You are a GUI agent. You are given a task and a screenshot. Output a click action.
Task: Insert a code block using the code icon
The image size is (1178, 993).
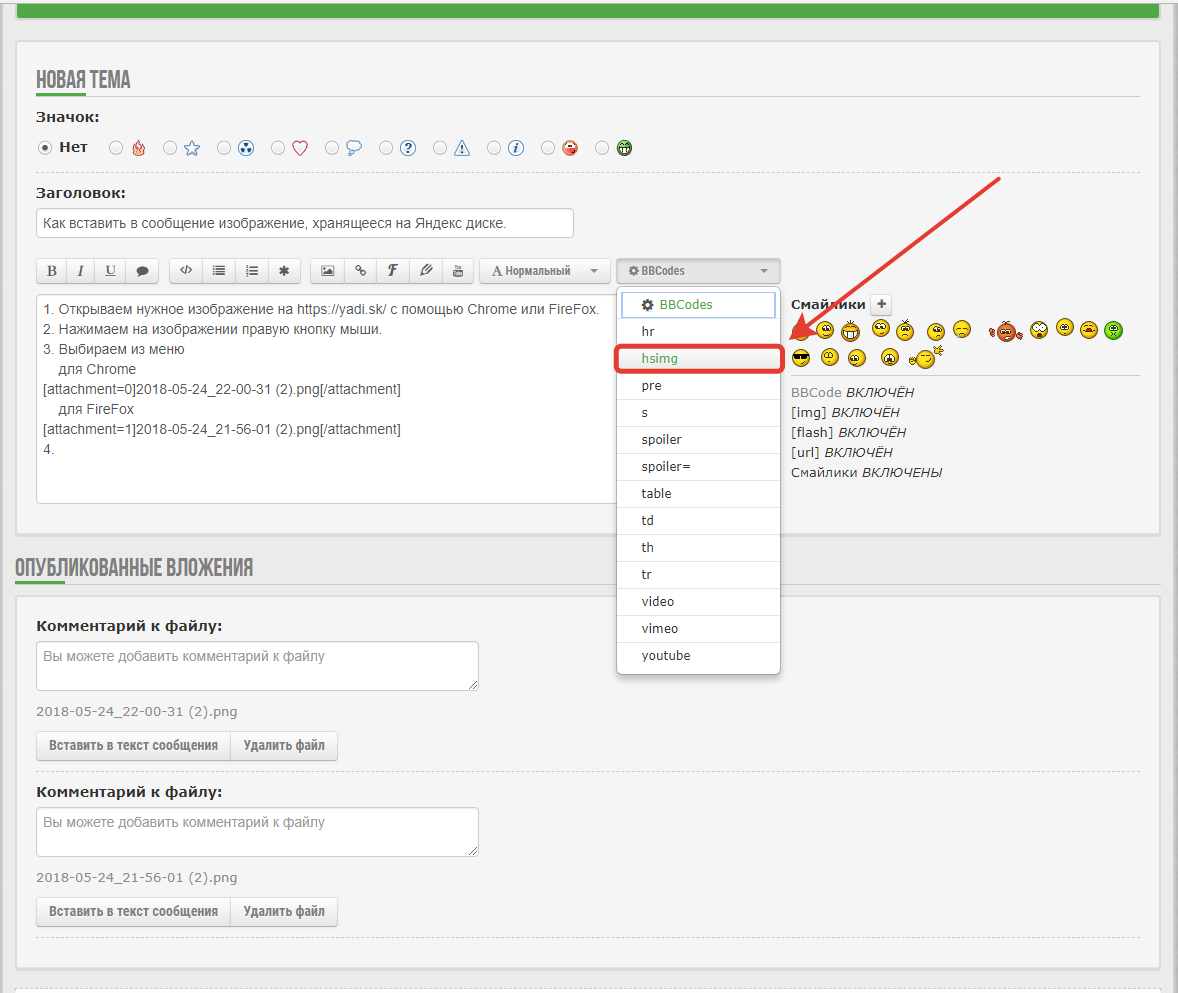coord(186,271)
